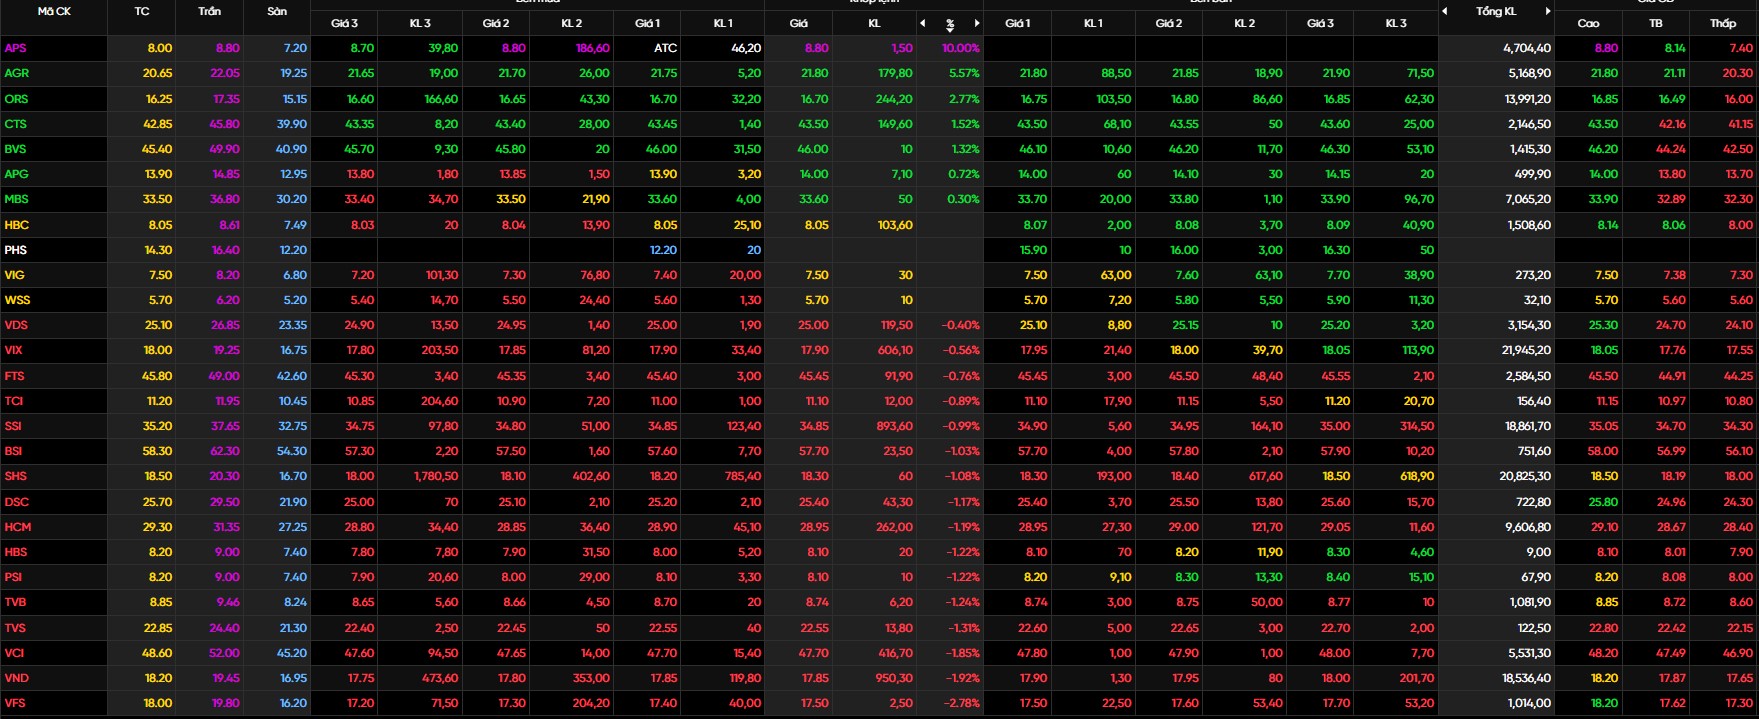
Task: Click the 5.57% change value for AGR
Action: 964,73
